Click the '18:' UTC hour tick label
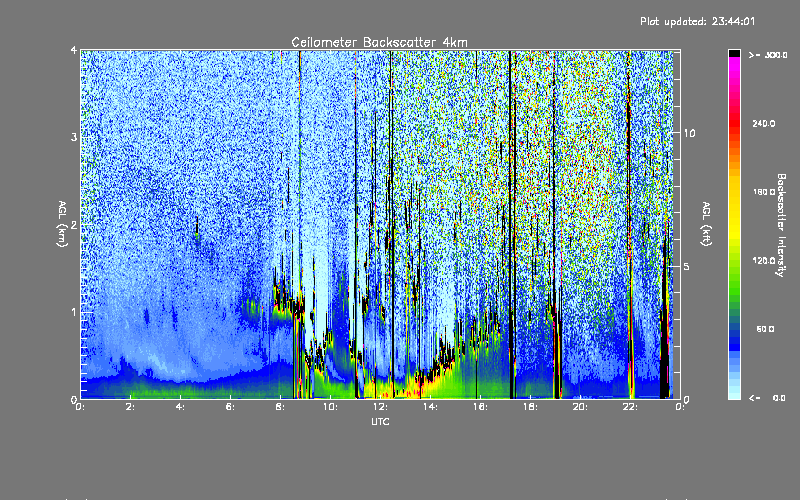The width and height of the screenshot is (800, 500). coord(530,407)
